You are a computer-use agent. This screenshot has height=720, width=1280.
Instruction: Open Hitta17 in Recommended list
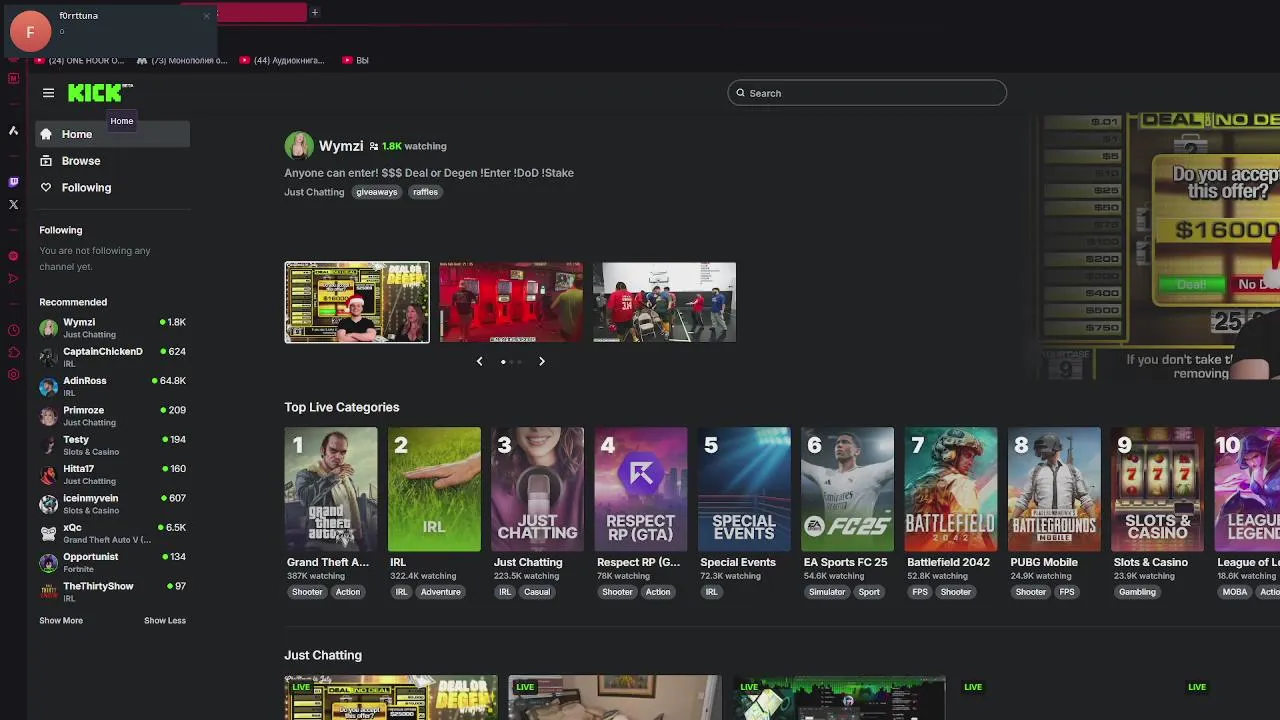click(112, 474)
